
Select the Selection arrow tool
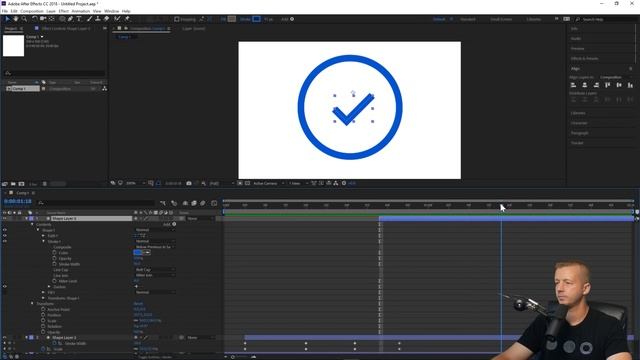point(7,19)
